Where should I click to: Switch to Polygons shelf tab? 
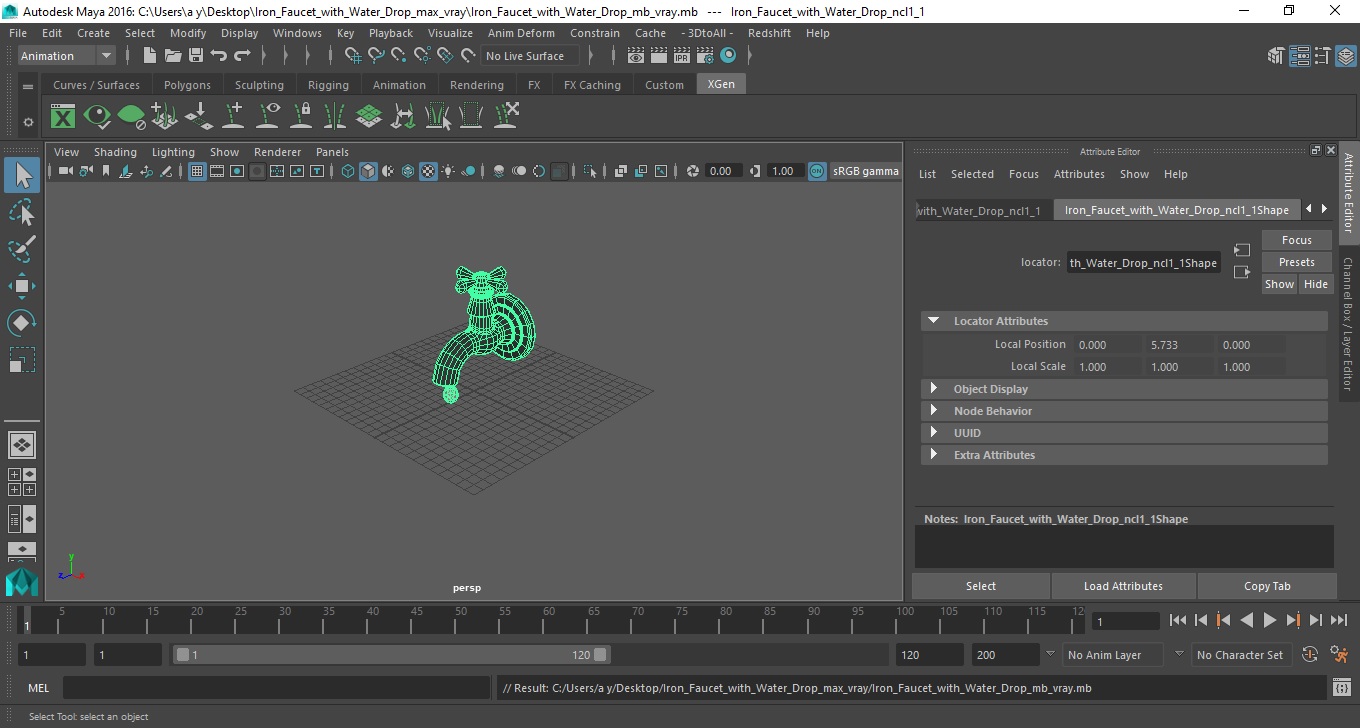187,85
